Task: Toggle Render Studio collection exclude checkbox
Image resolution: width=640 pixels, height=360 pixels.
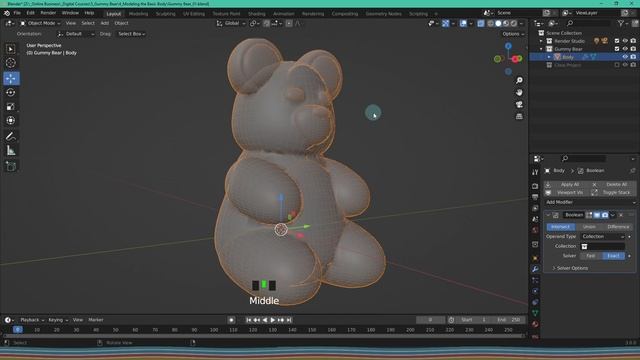Action: [x=617, y=41]
